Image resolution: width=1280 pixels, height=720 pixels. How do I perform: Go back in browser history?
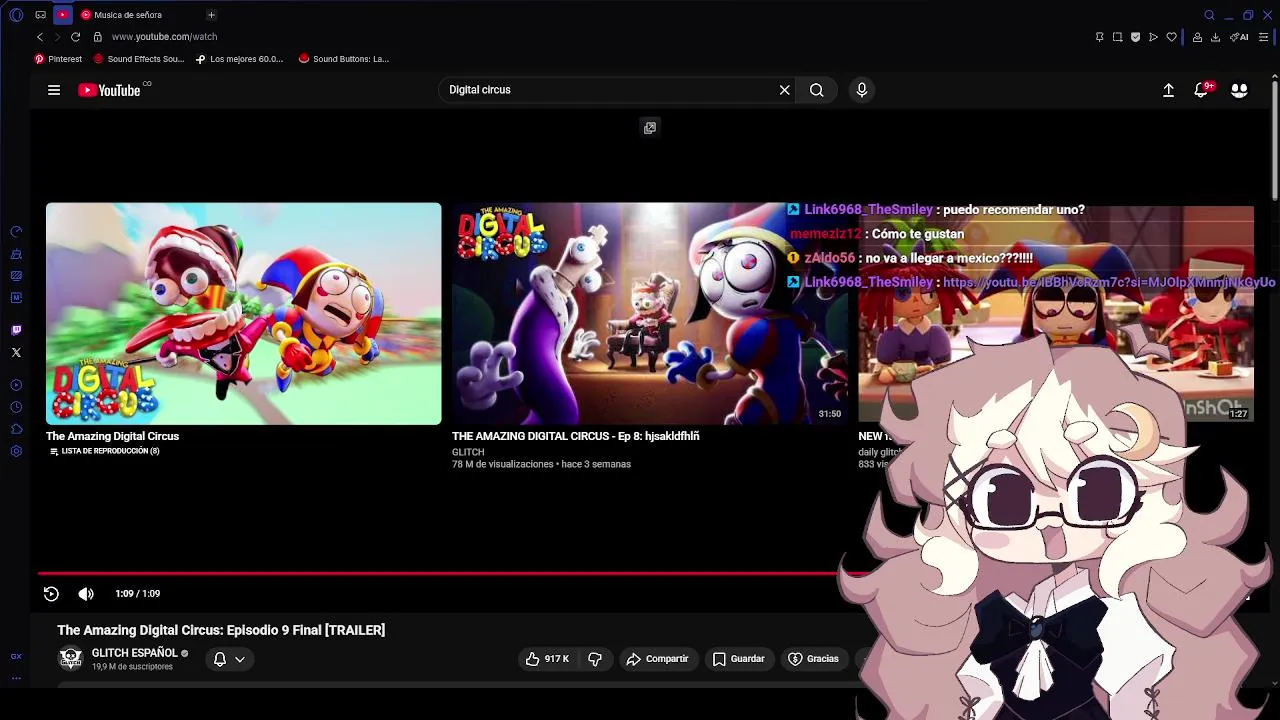pos(40,37)
